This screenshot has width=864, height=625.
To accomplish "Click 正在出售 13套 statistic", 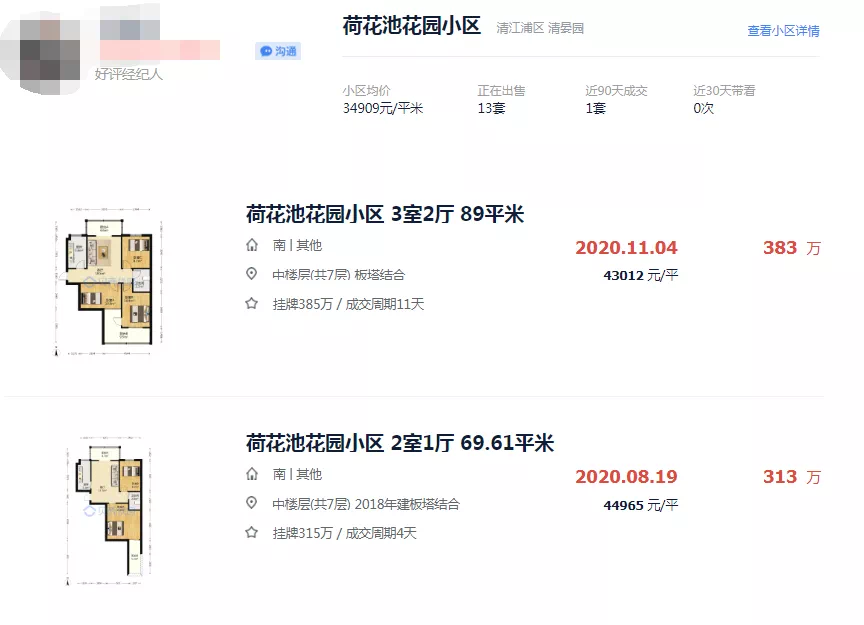I will point(500,99).
